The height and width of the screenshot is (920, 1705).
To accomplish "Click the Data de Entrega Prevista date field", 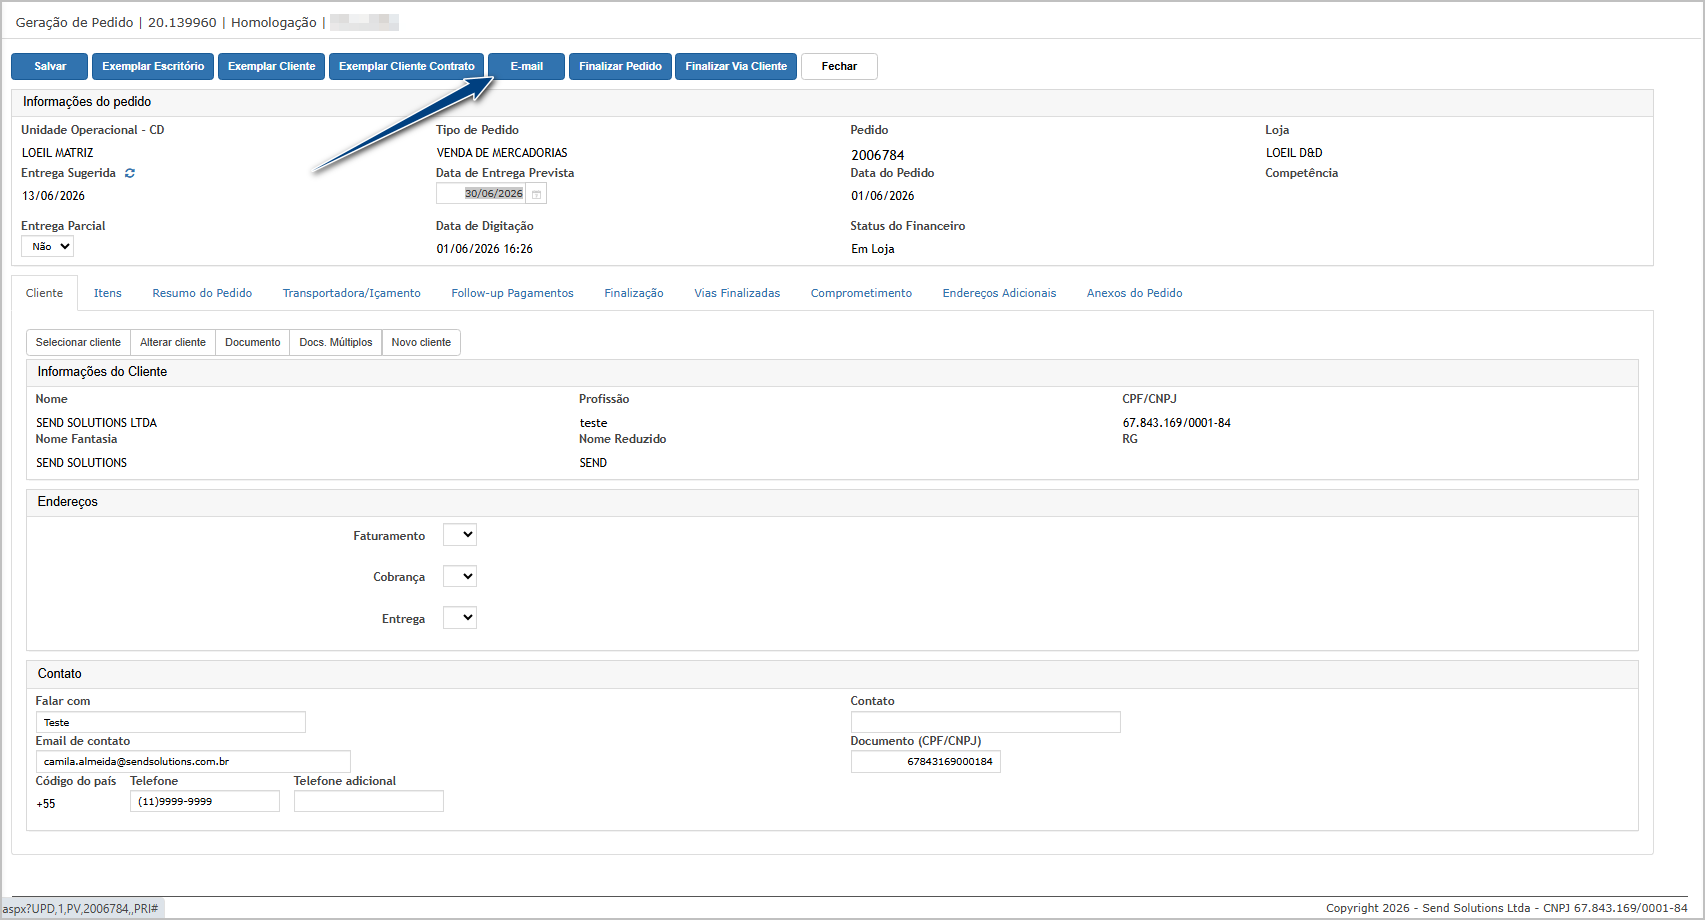I will [482, 194].
